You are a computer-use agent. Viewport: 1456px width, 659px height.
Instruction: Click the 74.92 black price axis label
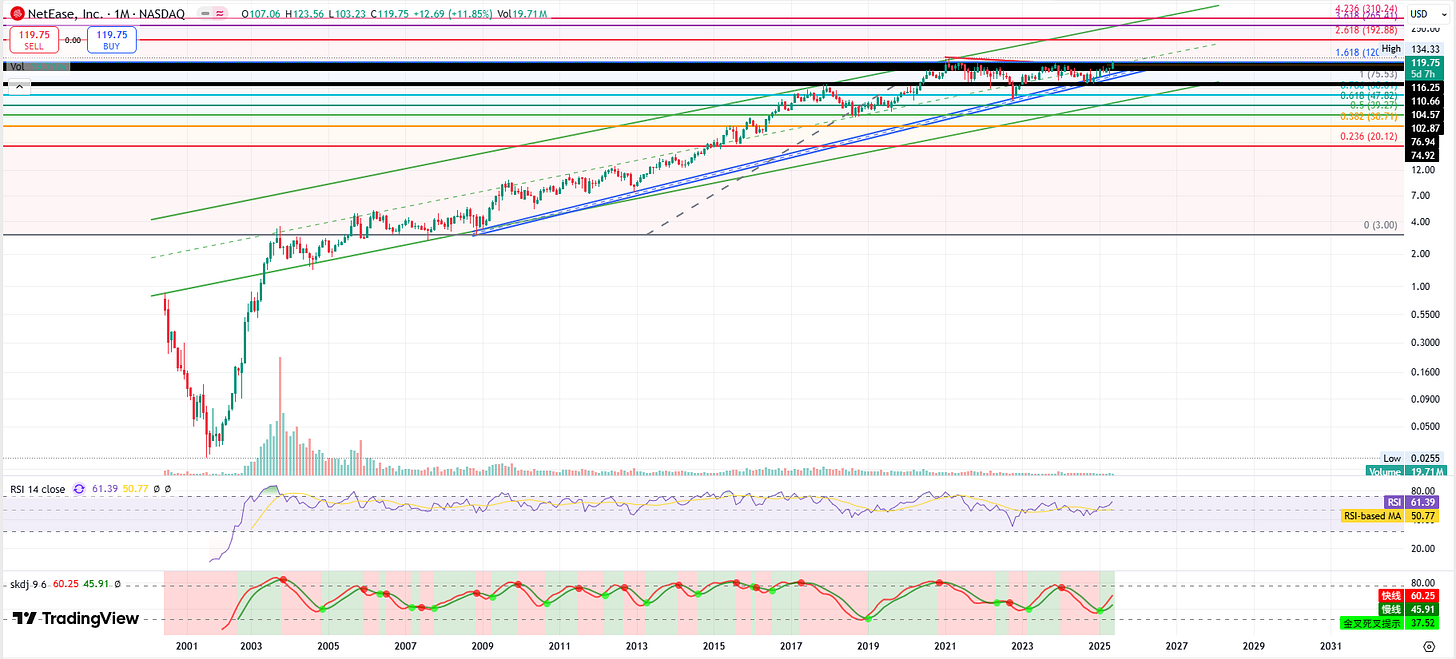[1424, 155]
